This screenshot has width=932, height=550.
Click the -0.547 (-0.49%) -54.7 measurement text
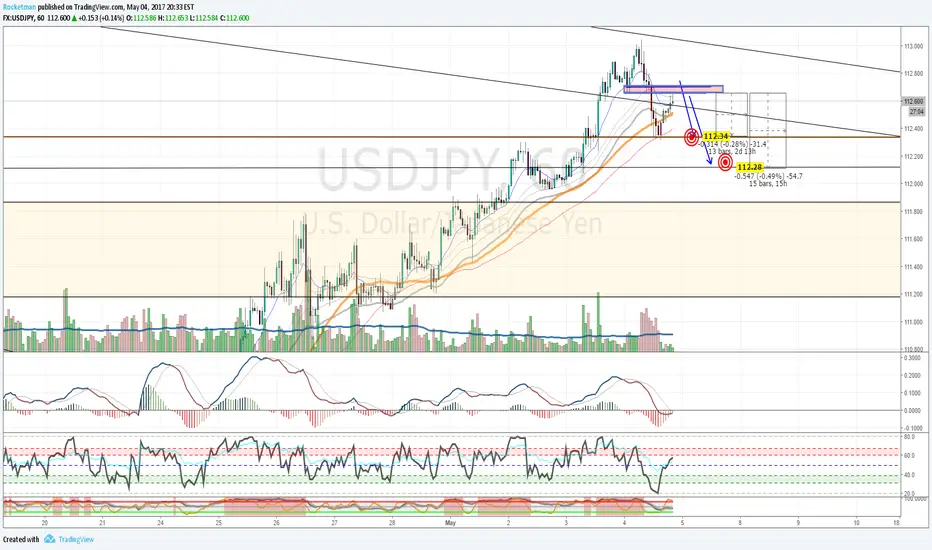pyautogui.click(x=769, y=176)
